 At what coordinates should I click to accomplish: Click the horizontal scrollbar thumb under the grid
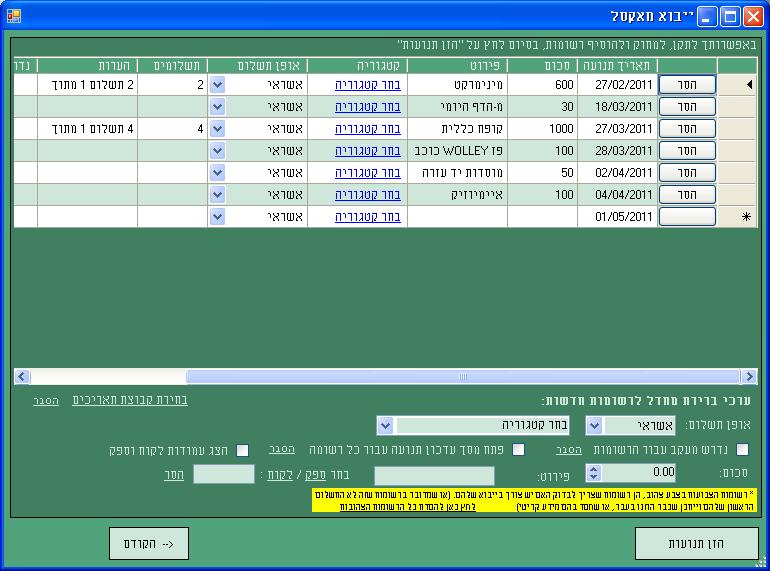463,377
